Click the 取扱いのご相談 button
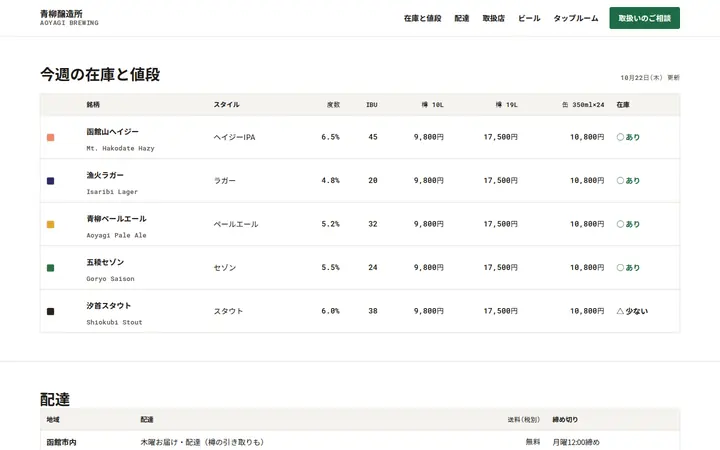This screenshot has width=720, height=450. click(644, 18)
